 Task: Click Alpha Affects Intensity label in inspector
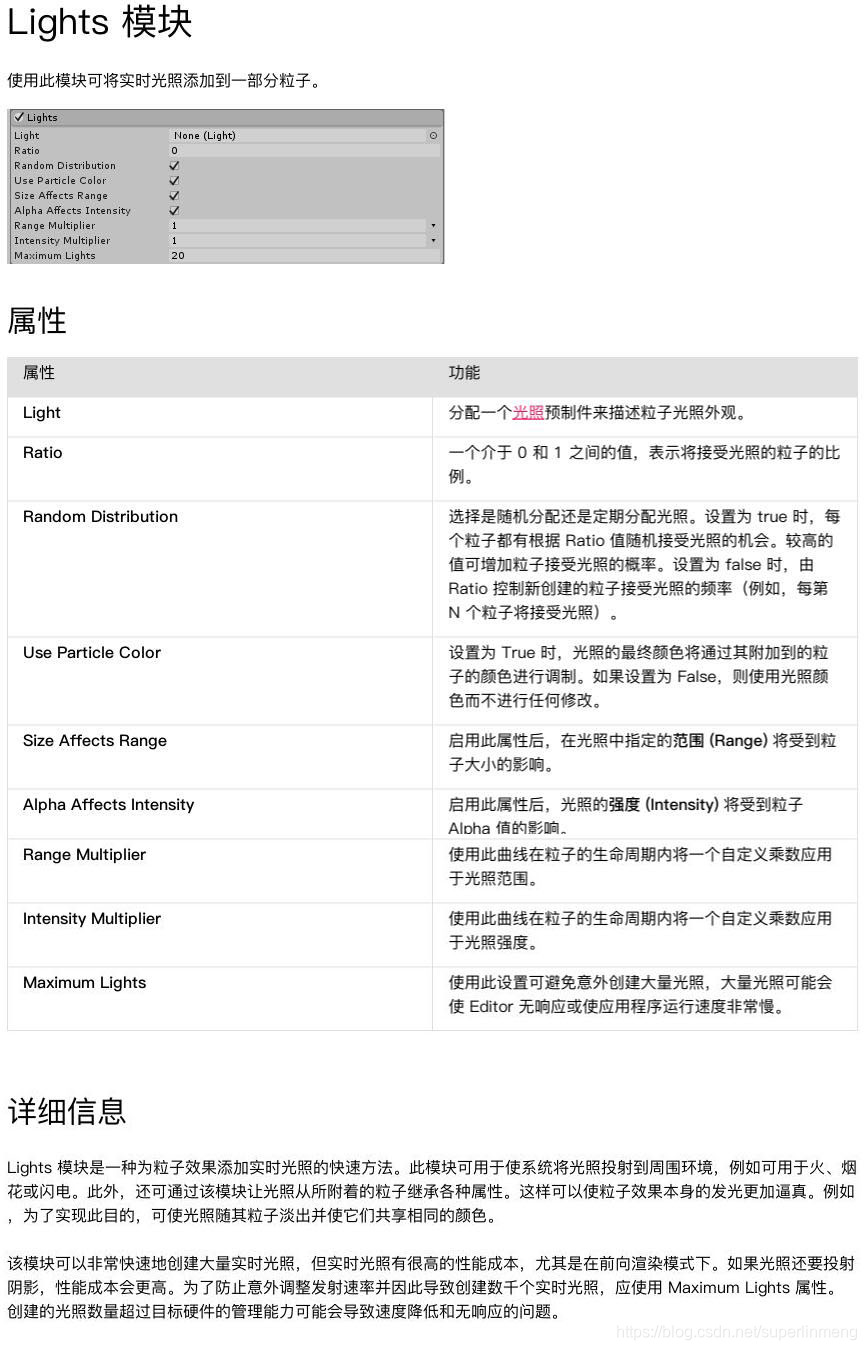[72, 211]
